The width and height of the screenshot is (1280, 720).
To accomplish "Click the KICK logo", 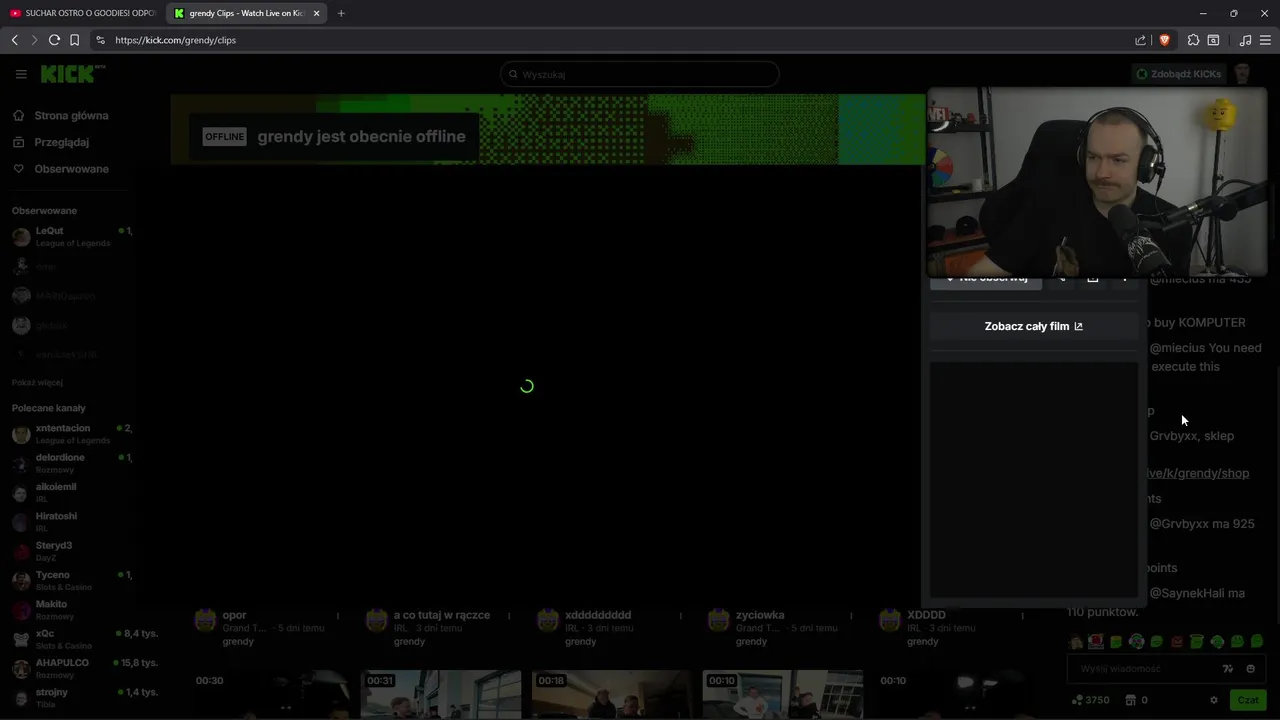I will pos(72,74).
